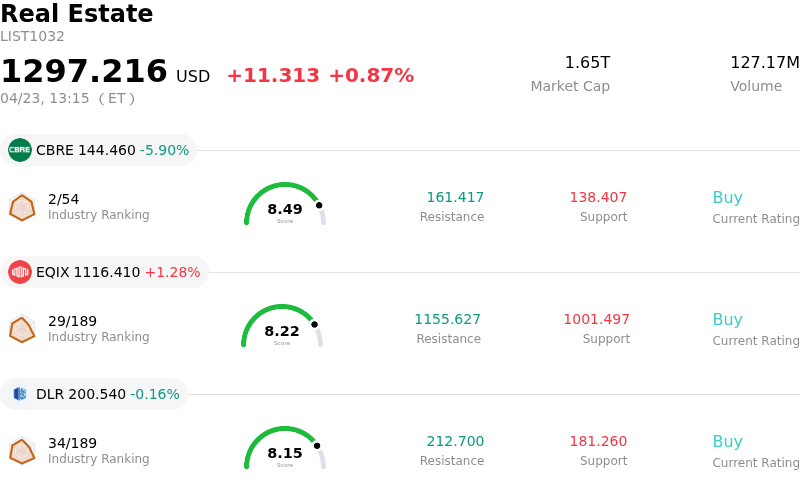Click the DLR company logo icon
The width and height of the screenshot is (800, 488).
(20, 394)
